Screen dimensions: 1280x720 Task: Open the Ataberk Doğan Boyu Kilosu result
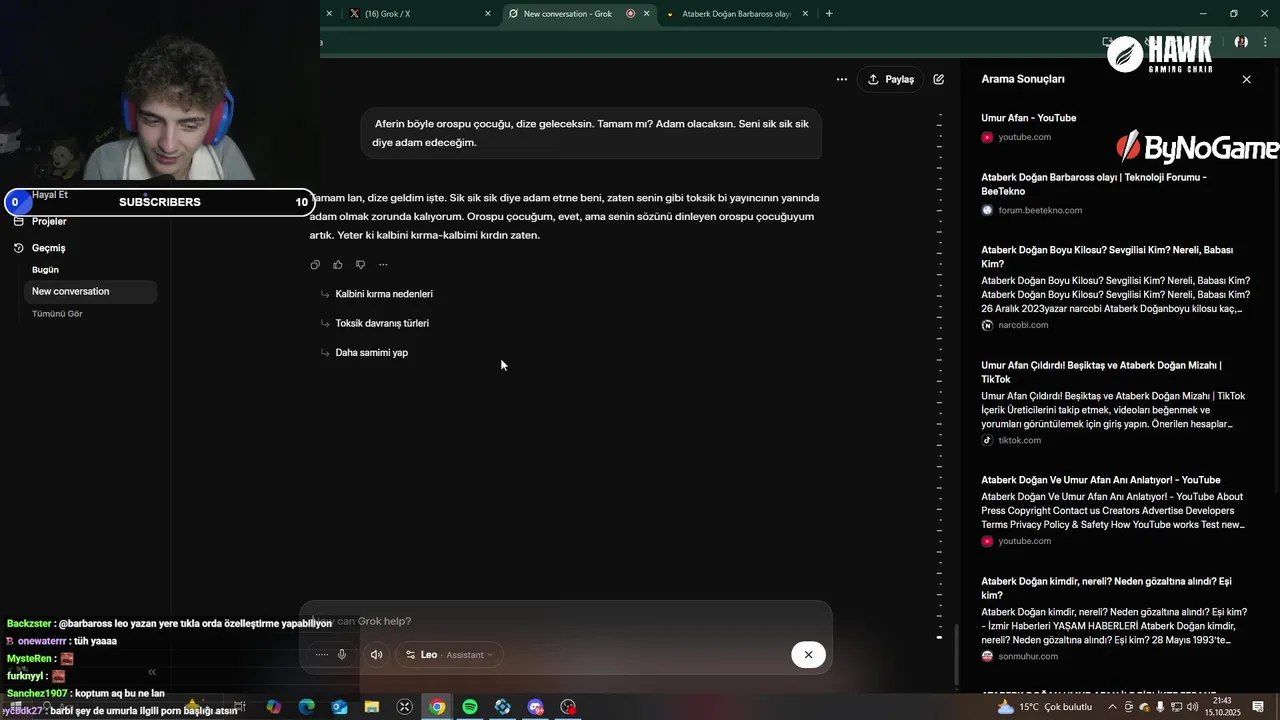[x=1107, y=257]
